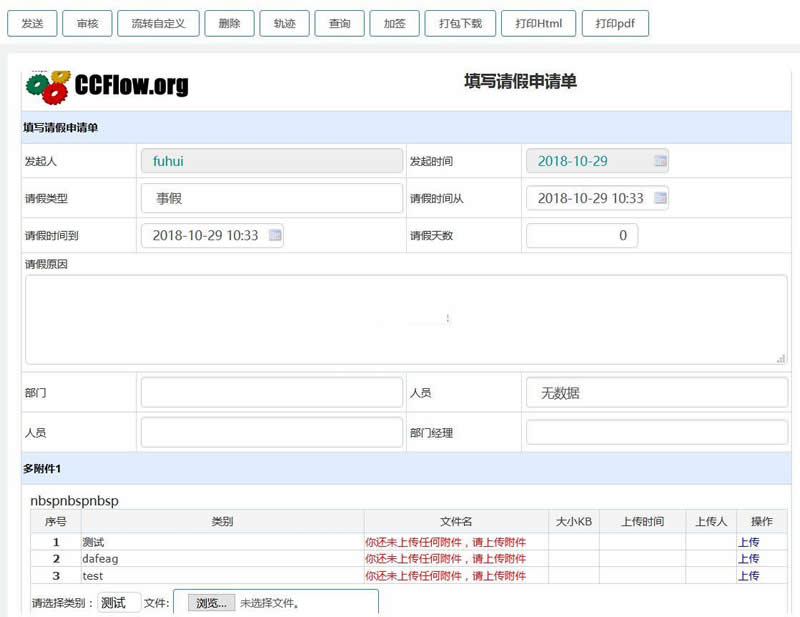Screen dimensions: 800x617
Task: Click 上传 link on the dafeag row
Action: coord(749,558)
